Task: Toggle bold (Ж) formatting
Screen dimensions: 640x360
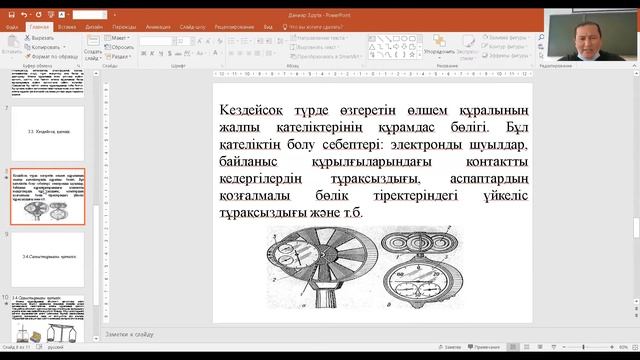Action: 144,53
